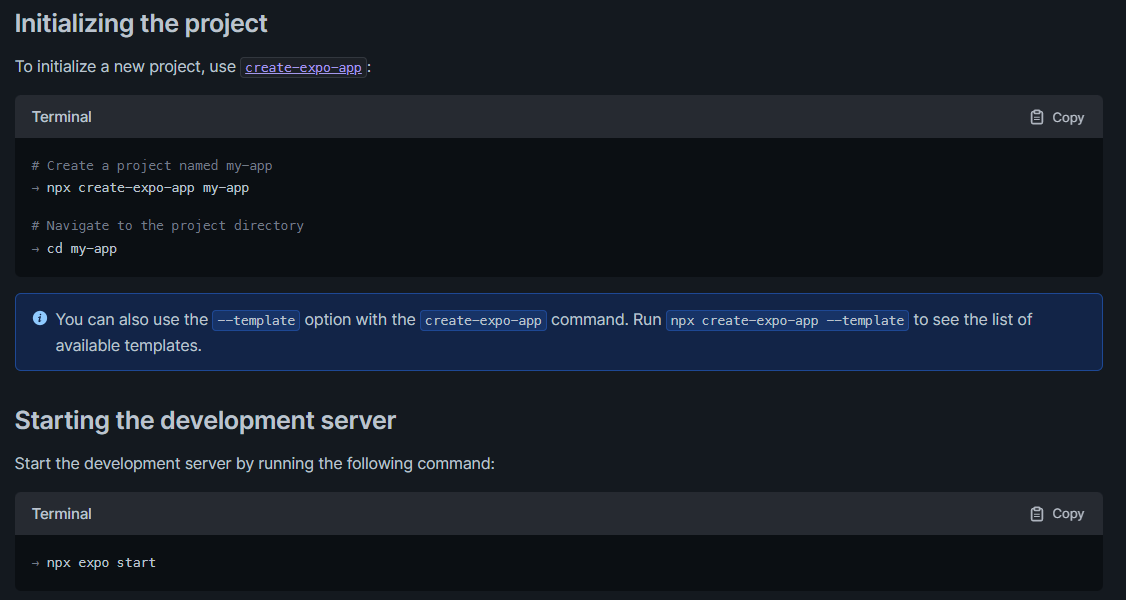
Task: Click the '# Create a project named my-app' comment
Action: [152, 166]
